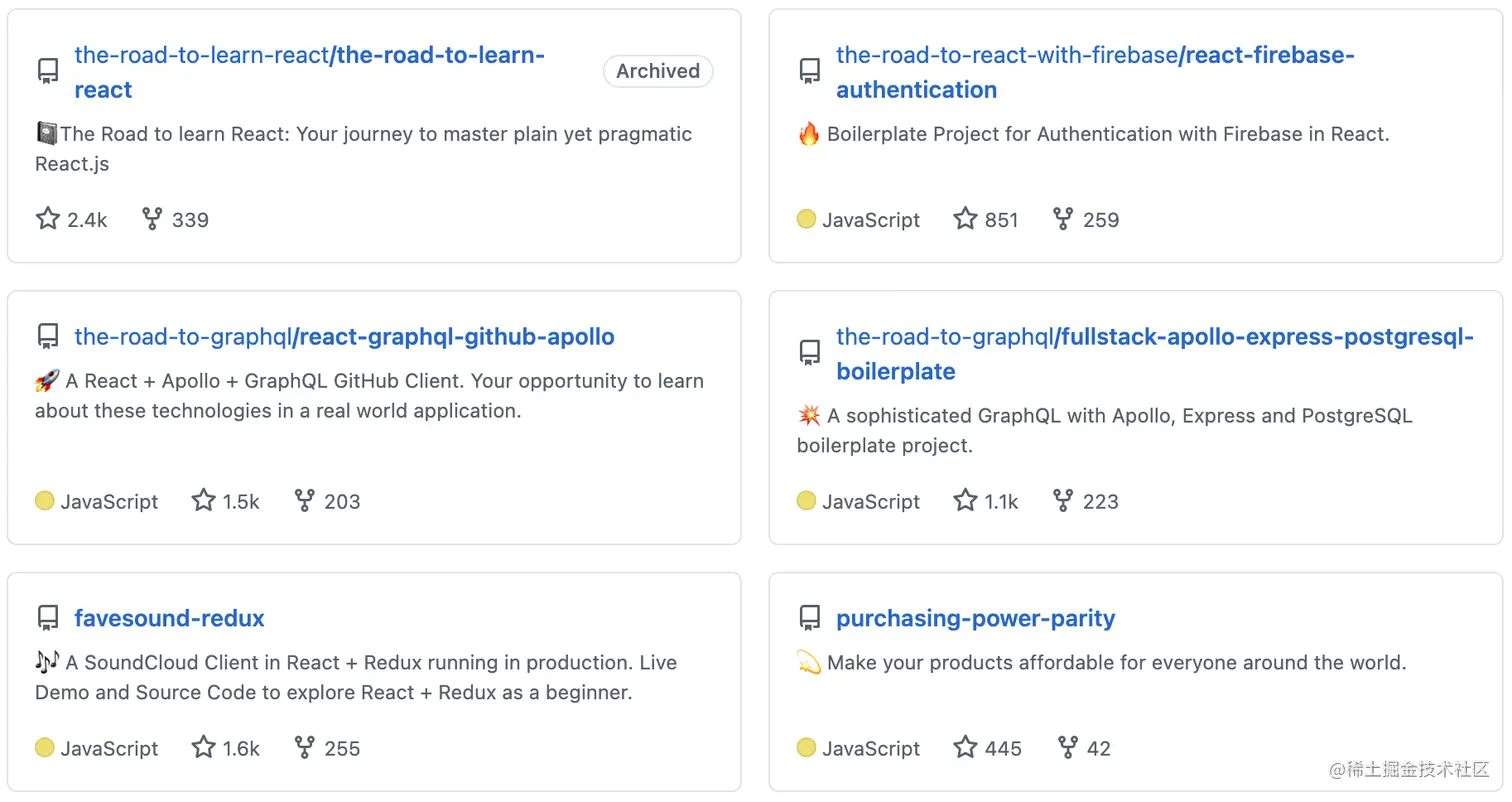Click the fork icon showing 259
The width and height of the screenshot is (1512, 802).
pyautogui.click(x=1063, y=219)
